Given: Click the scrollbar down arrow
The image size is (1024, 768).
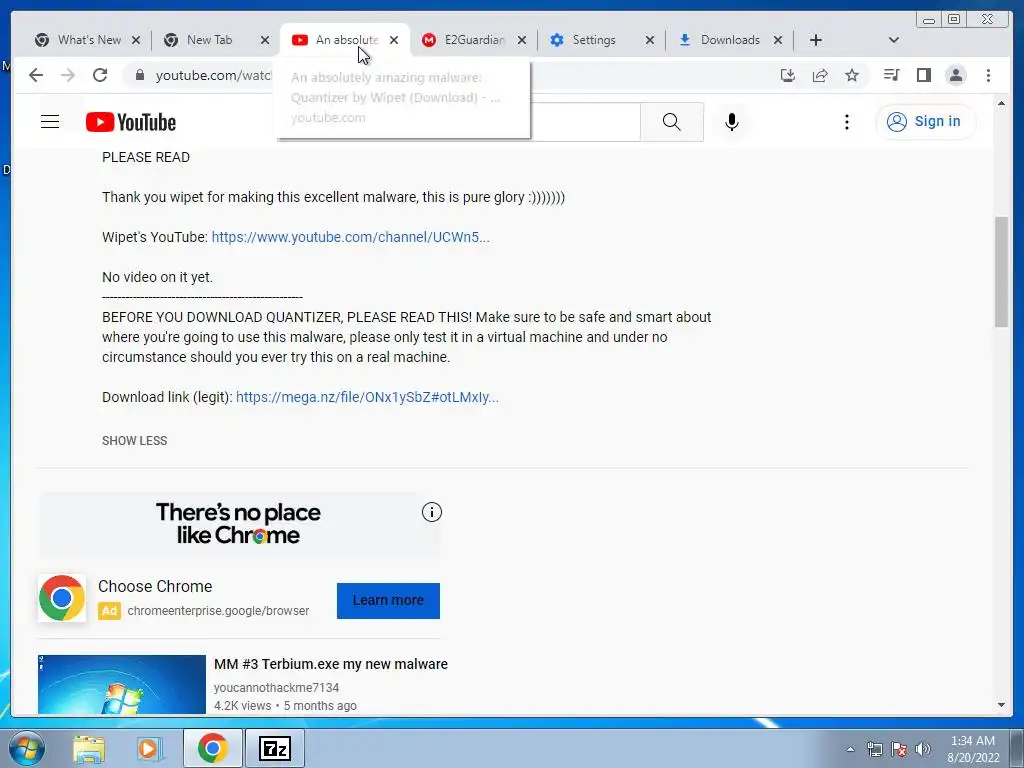Looking at the screenshot, I should pos(1001,705).
